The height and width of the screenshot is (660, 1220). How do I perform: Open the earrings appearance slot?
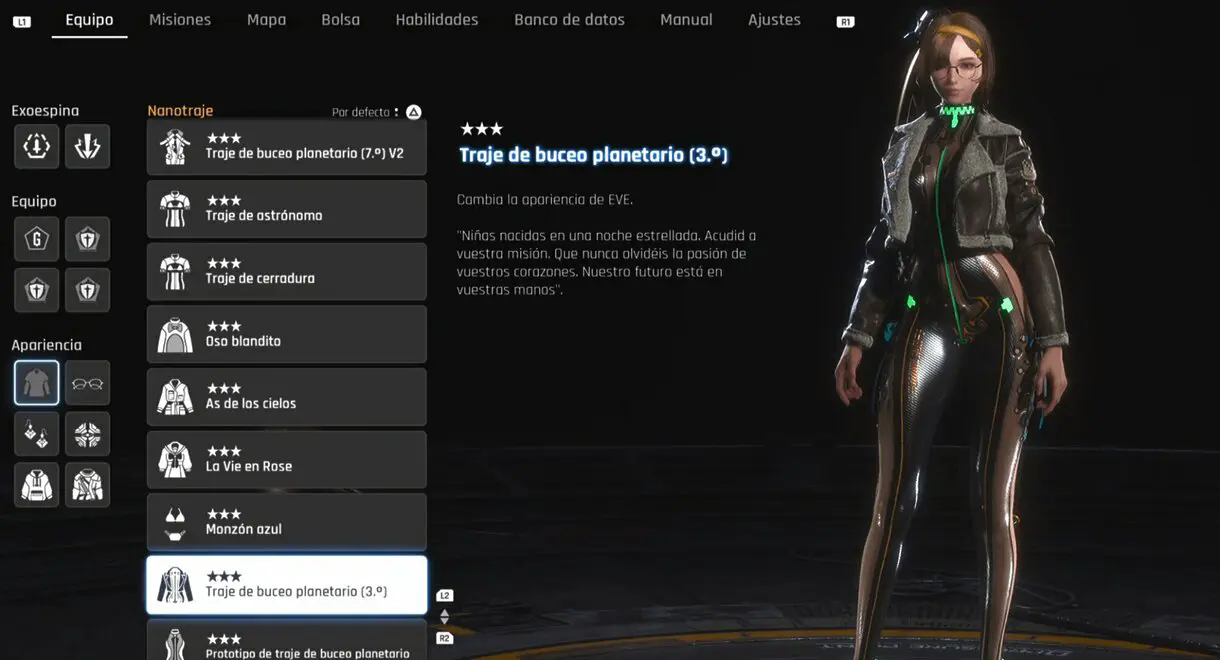36,434
